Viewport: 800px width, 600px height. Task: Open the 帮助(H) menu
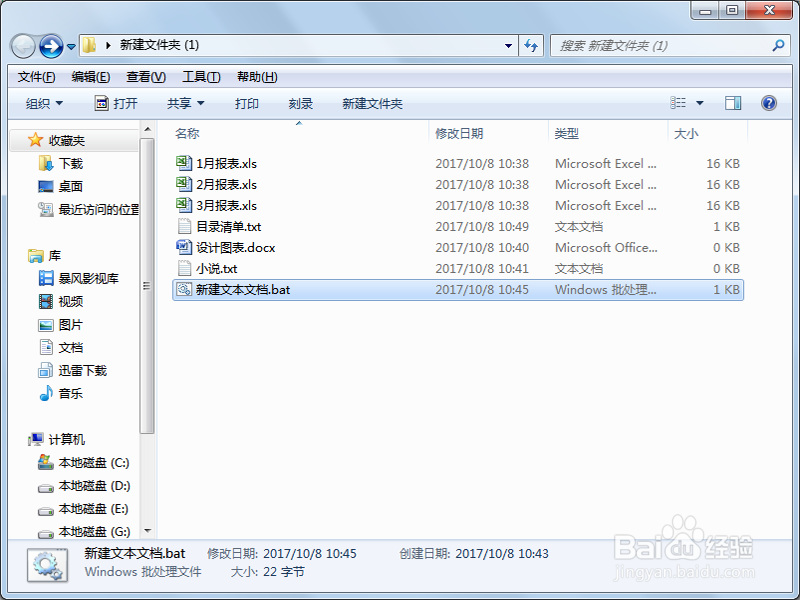[x=257, y=77]
